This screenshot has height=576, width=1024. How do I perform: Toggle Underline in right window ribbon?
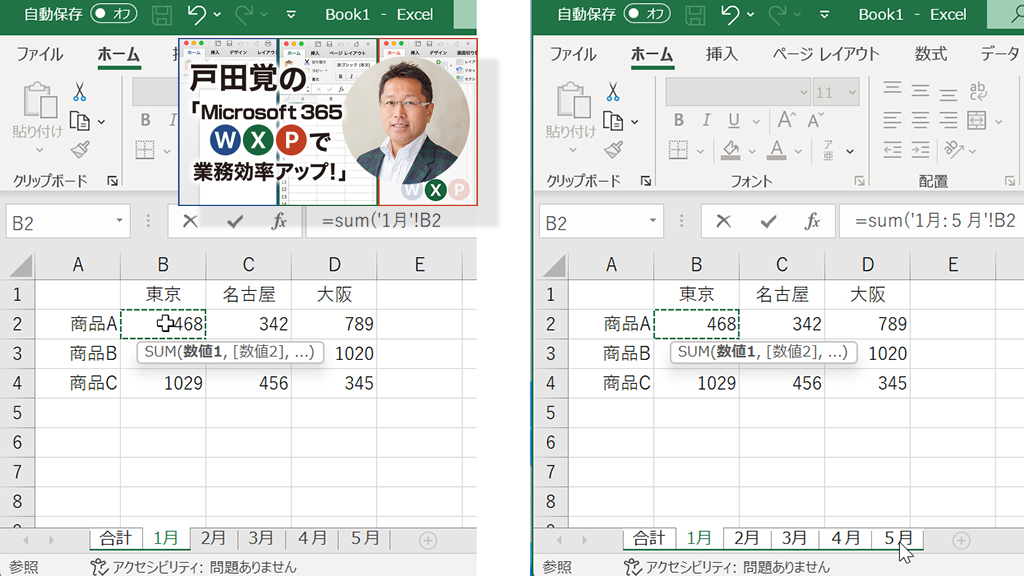(733, 121)
